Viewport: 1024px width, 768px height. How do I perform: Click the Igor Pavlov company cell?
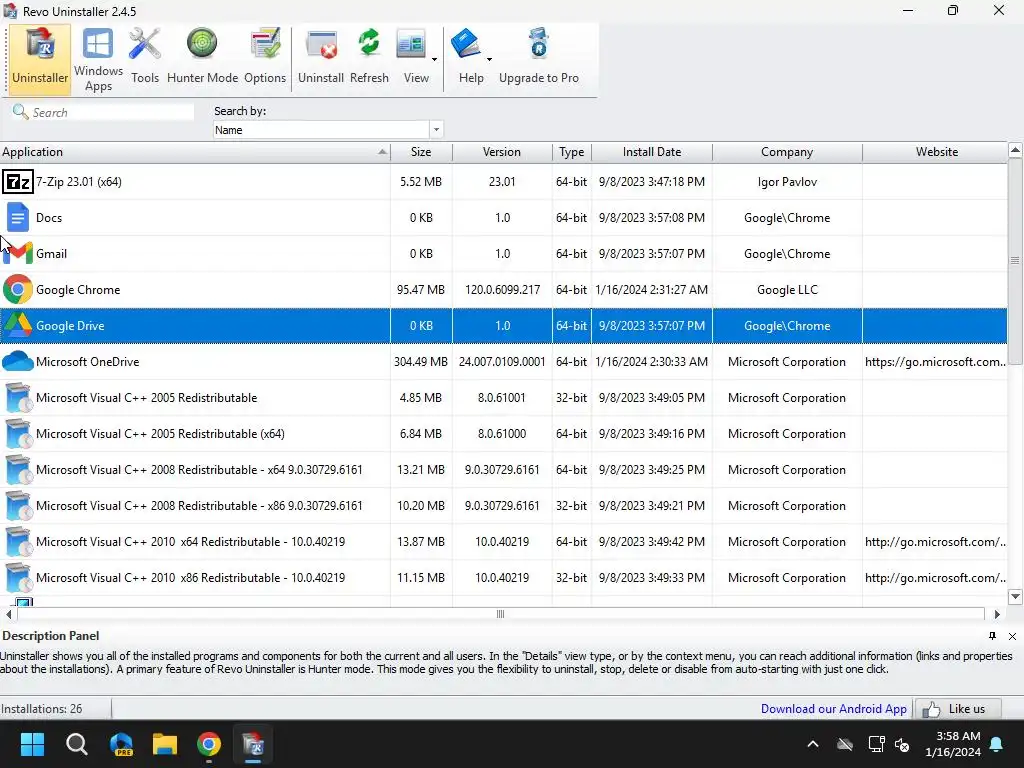787,182
